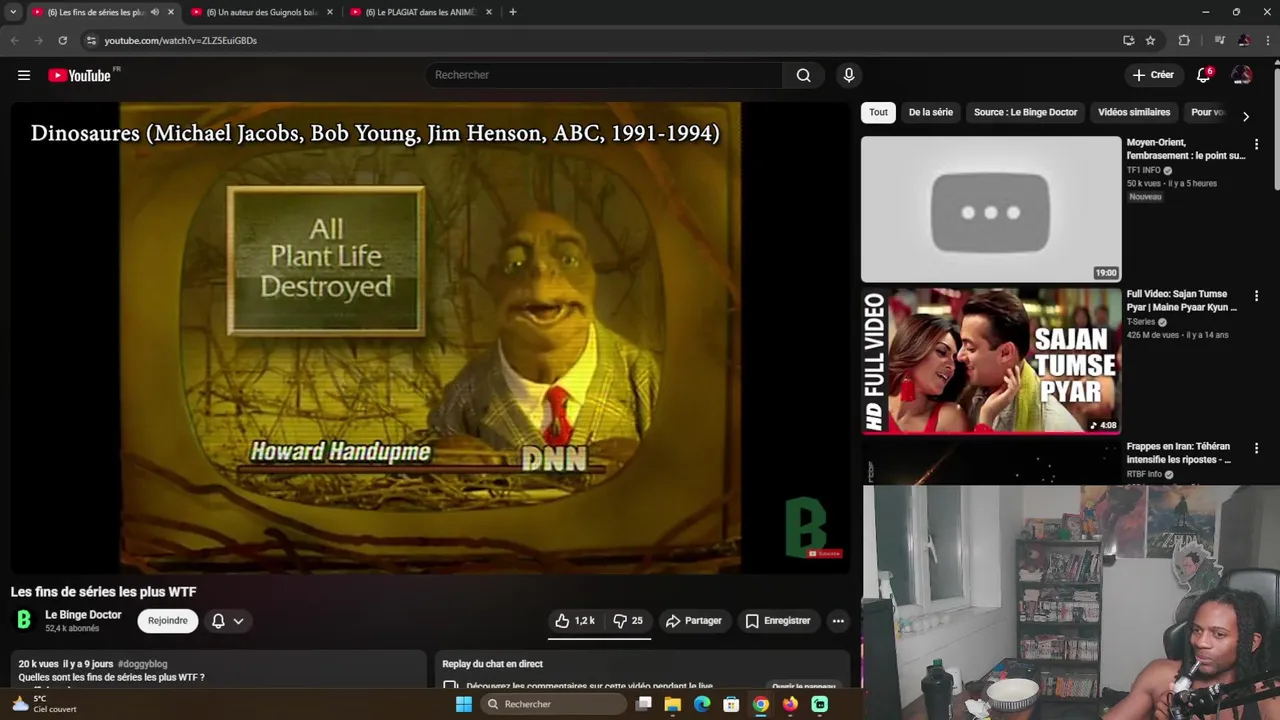Click the Replay du chat en direct heading
The width and height of the screenshot is (1280, 720).
(x=492, y=664)
